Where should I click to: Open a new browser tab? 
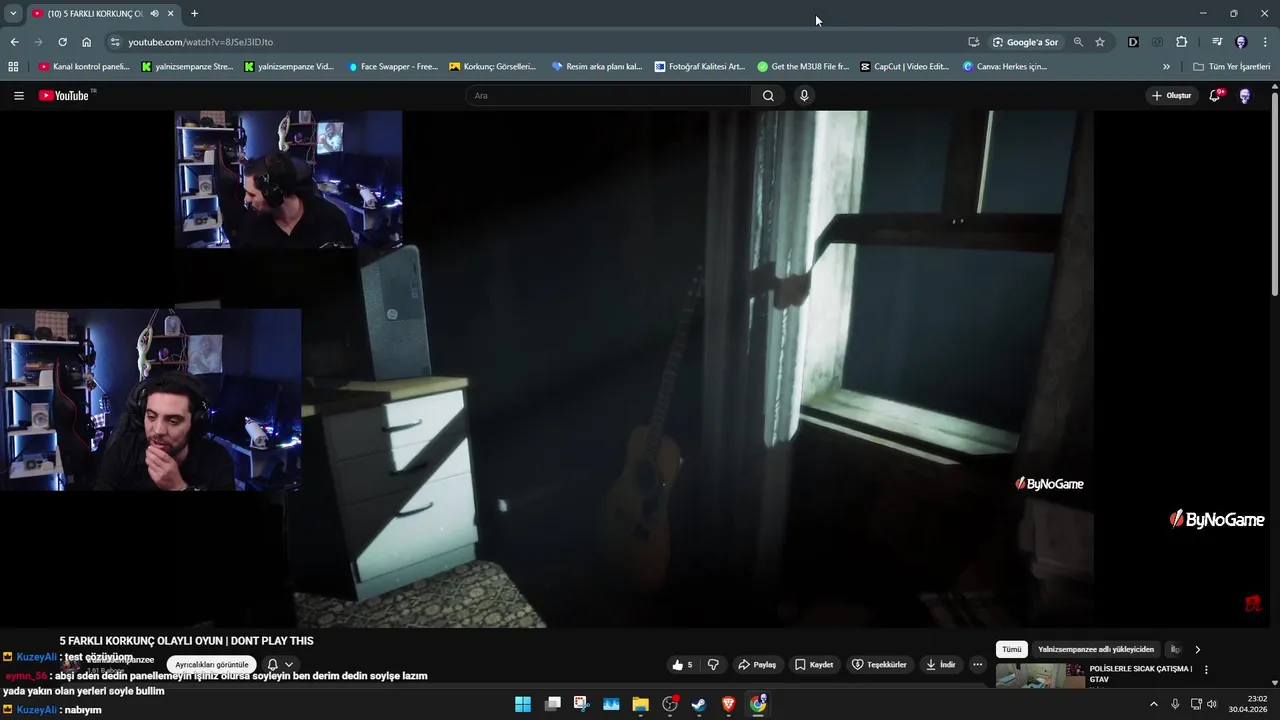point(194,14)
